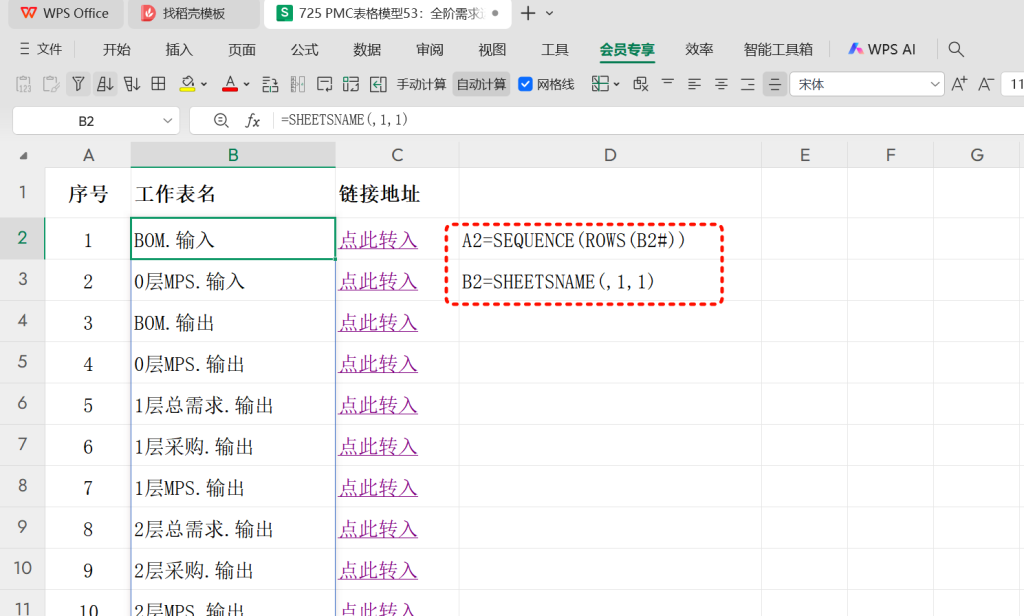Toggle the middle vertical alignment icon
This screenshot has height=616, width=1024.
(x=775, y=84)
